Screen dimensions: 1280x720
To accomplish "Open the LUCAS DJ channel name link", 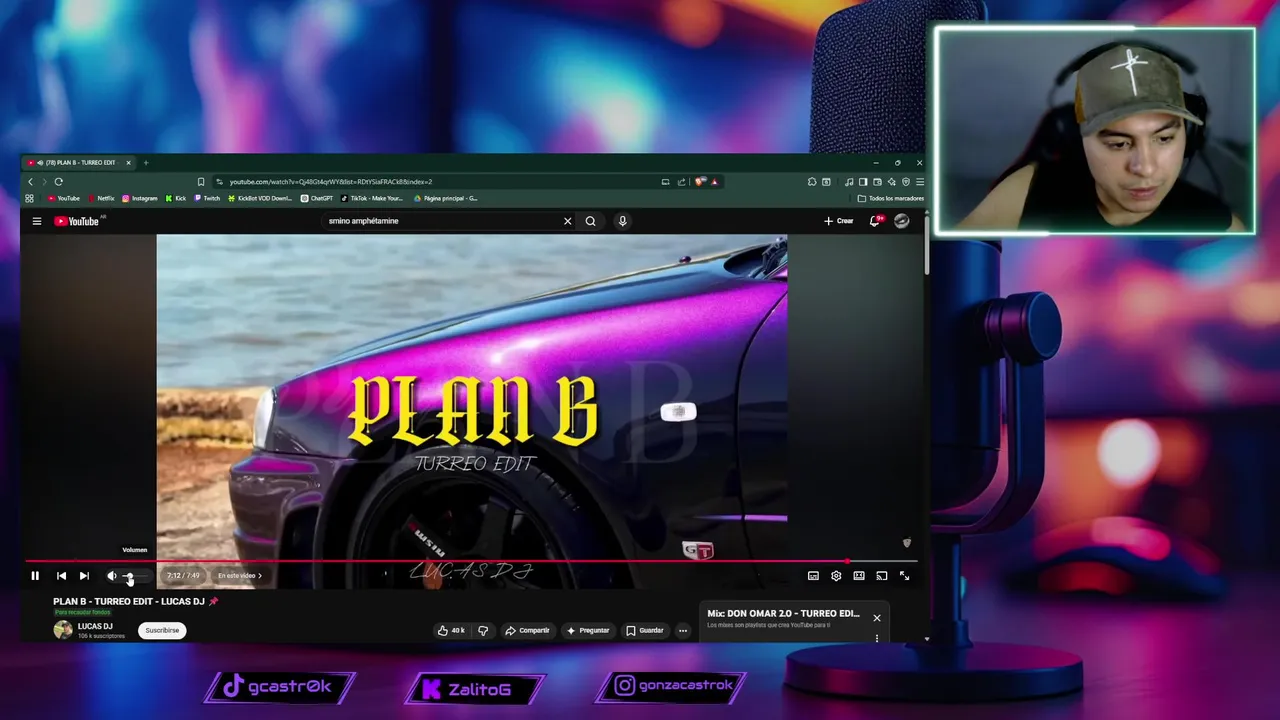I will click(x=95, y=626).
